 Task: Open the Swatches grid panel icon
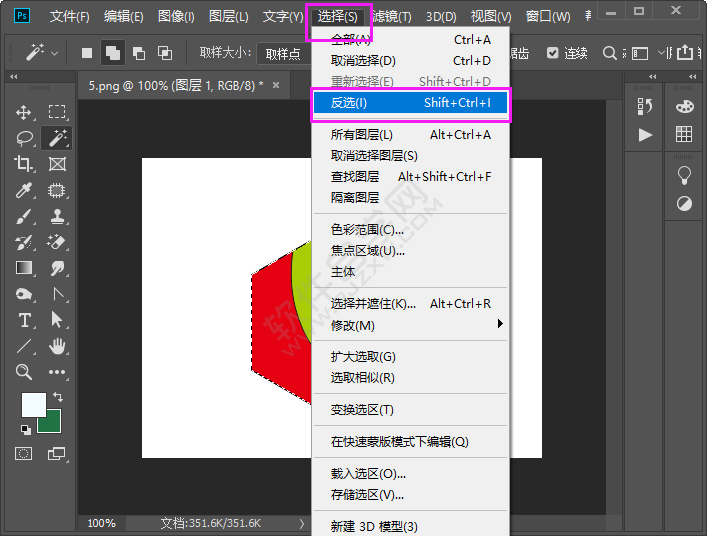(x=684, y=134)
